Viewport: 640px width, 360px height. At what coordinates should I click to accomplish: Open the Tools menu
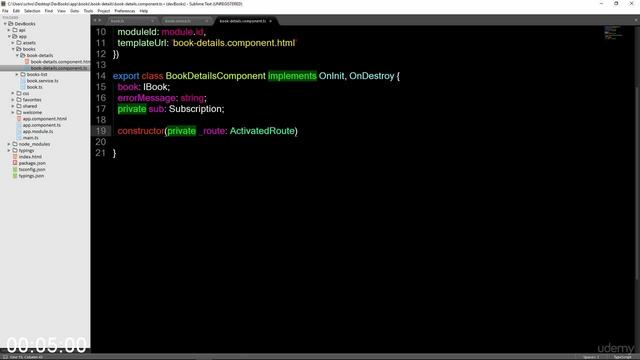coord(88,11)
